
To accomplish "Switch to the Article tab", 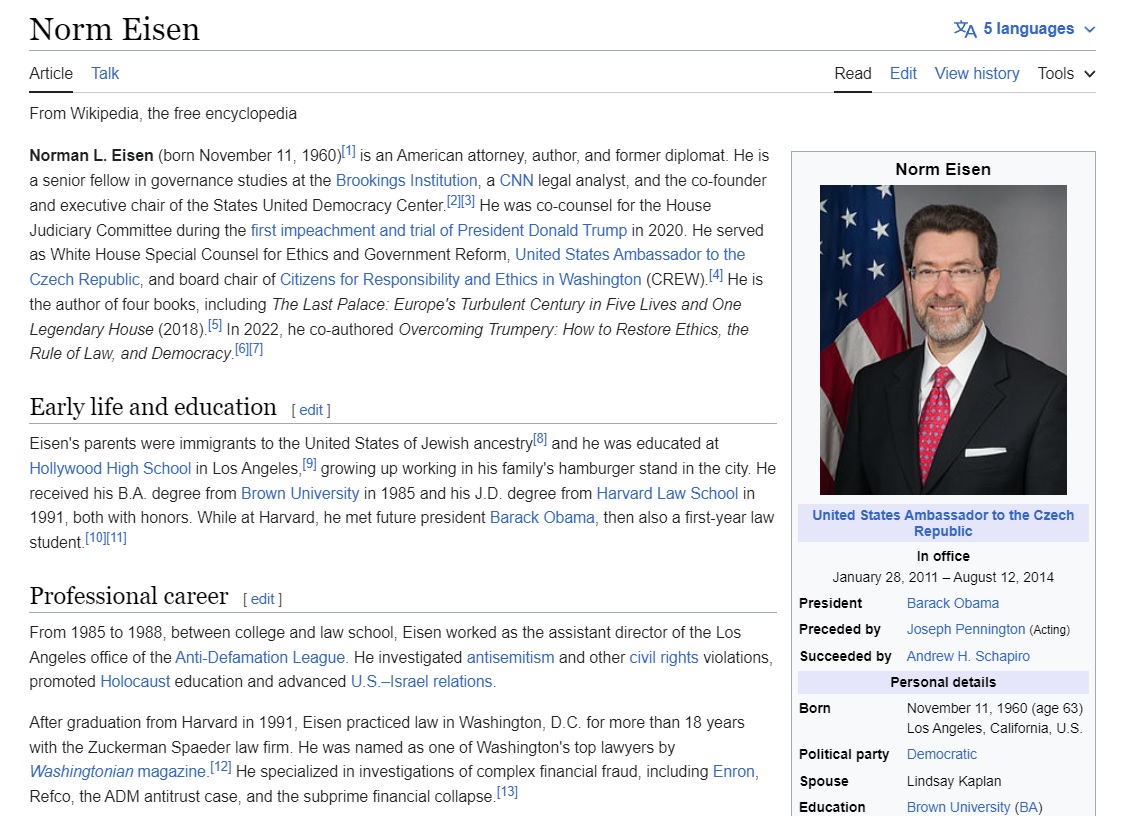I will (x=51, y=74).
